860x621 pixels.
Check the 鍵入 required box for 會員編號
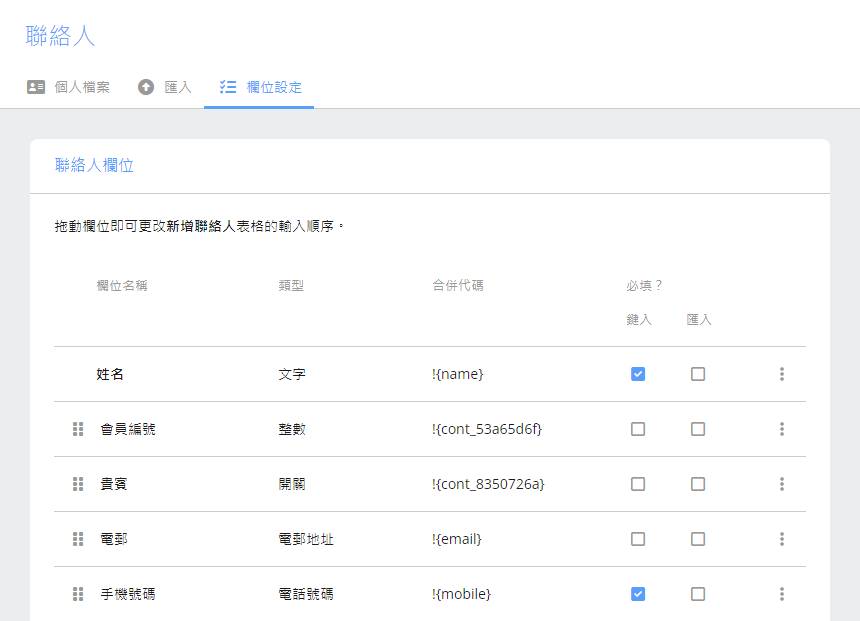(x=638, y=429)
